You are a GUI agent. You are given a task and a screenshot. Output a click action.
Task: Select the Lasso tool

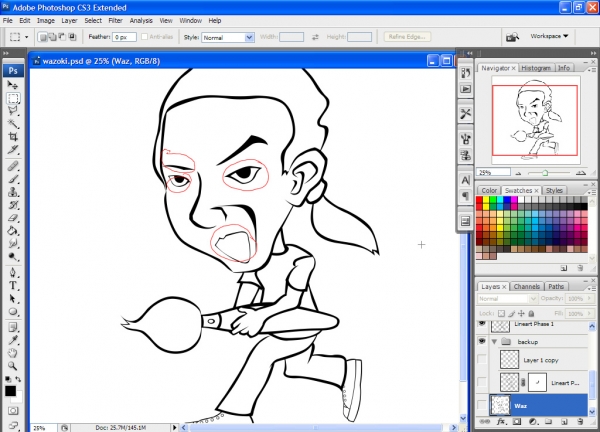[13, 111]
